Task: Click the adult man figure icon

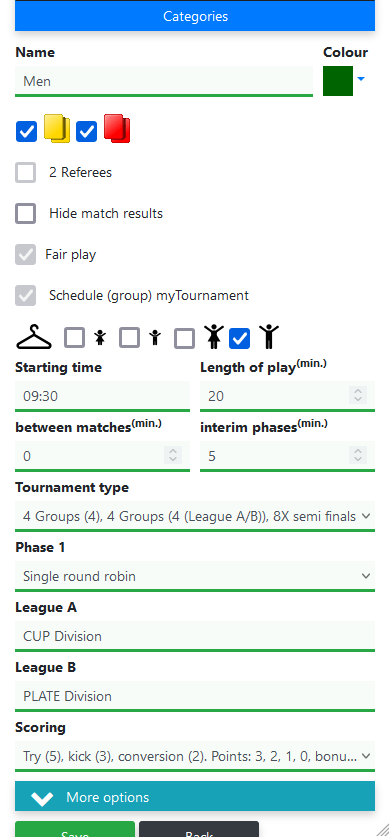Action: point(269,337)
